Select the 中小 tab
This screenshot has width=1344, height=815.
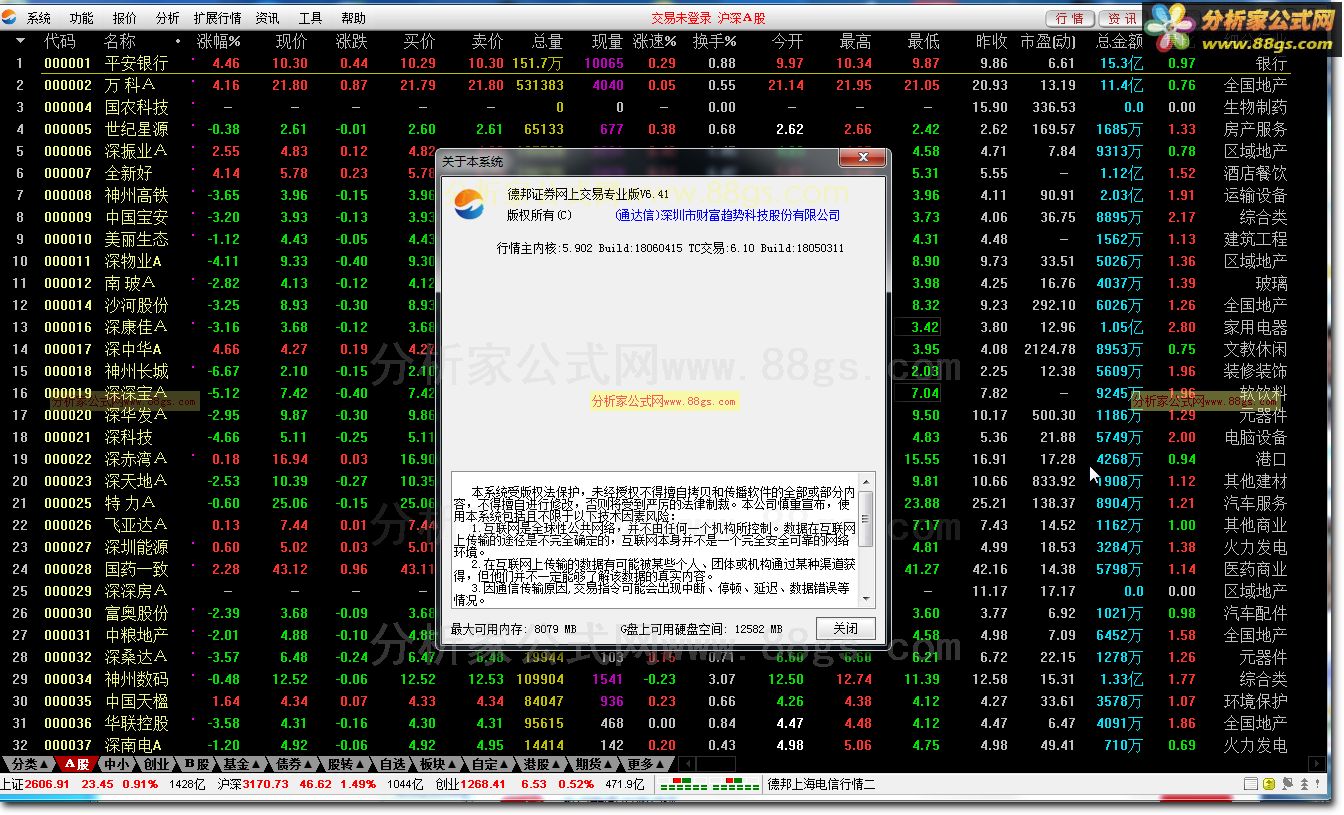pyautogui.click(x=116, y=764)
